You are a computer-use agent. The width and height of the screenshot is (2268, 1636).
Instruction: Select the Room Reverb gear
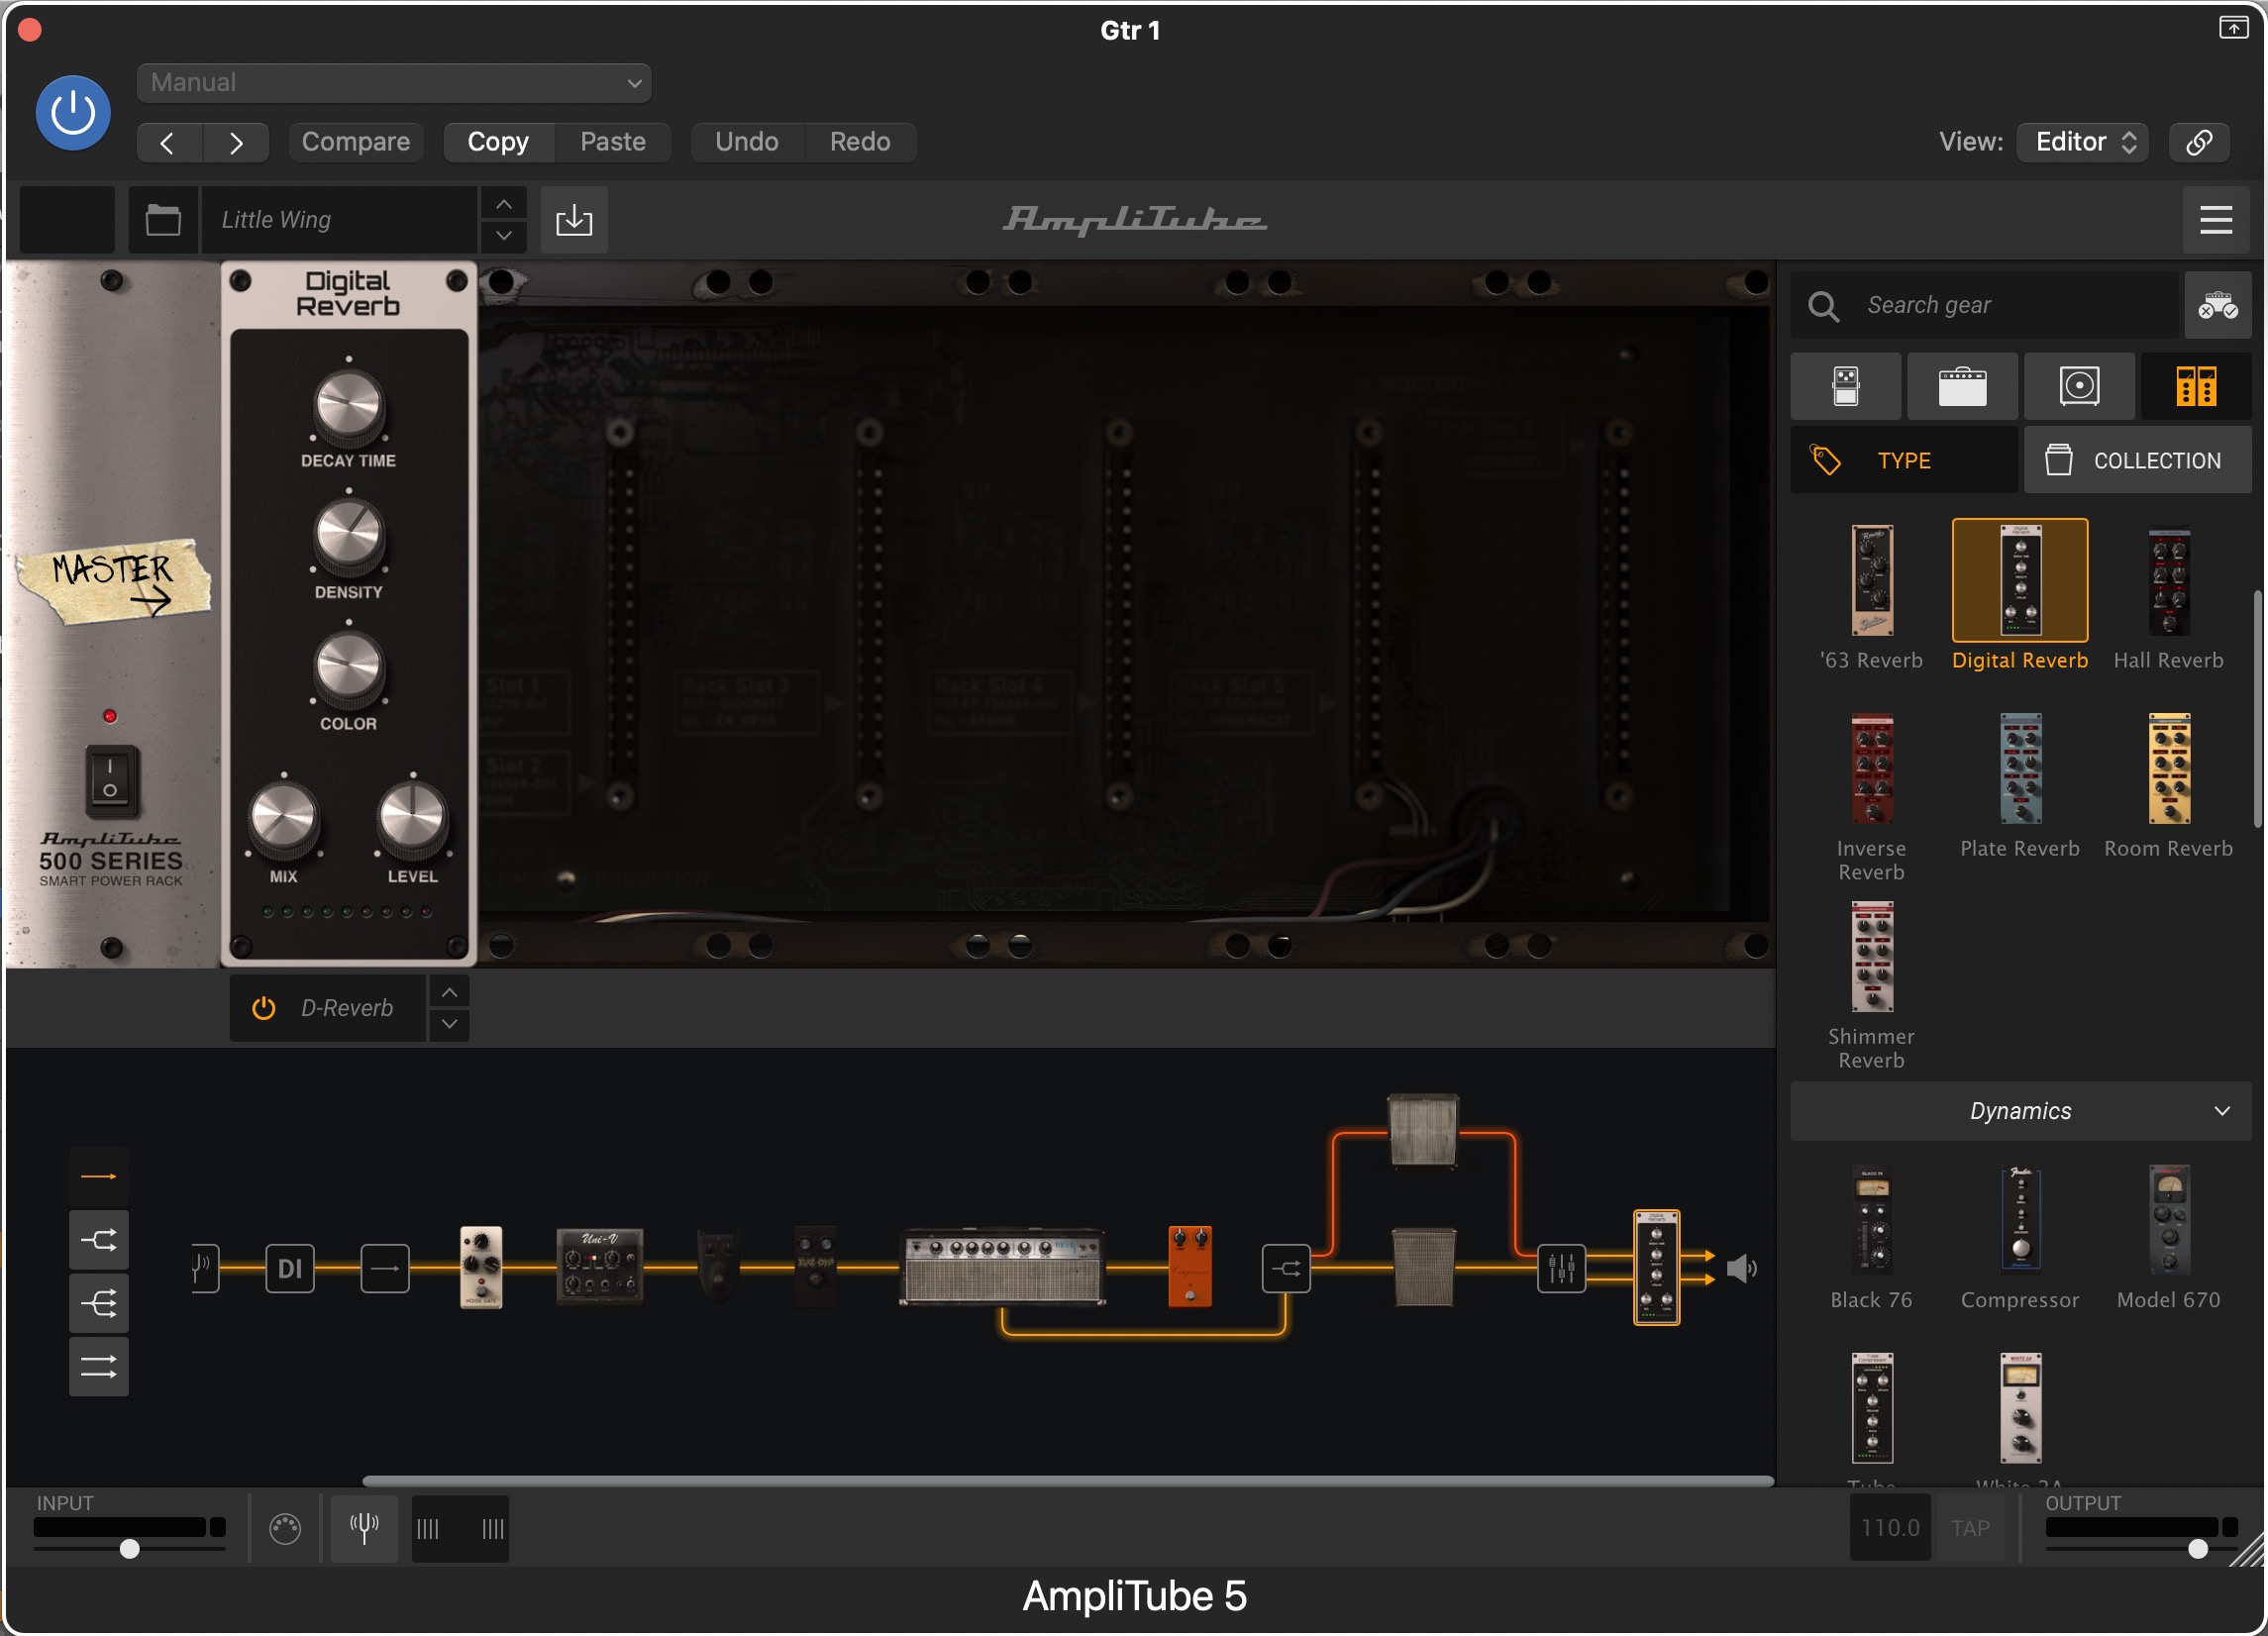point(2169,787)
